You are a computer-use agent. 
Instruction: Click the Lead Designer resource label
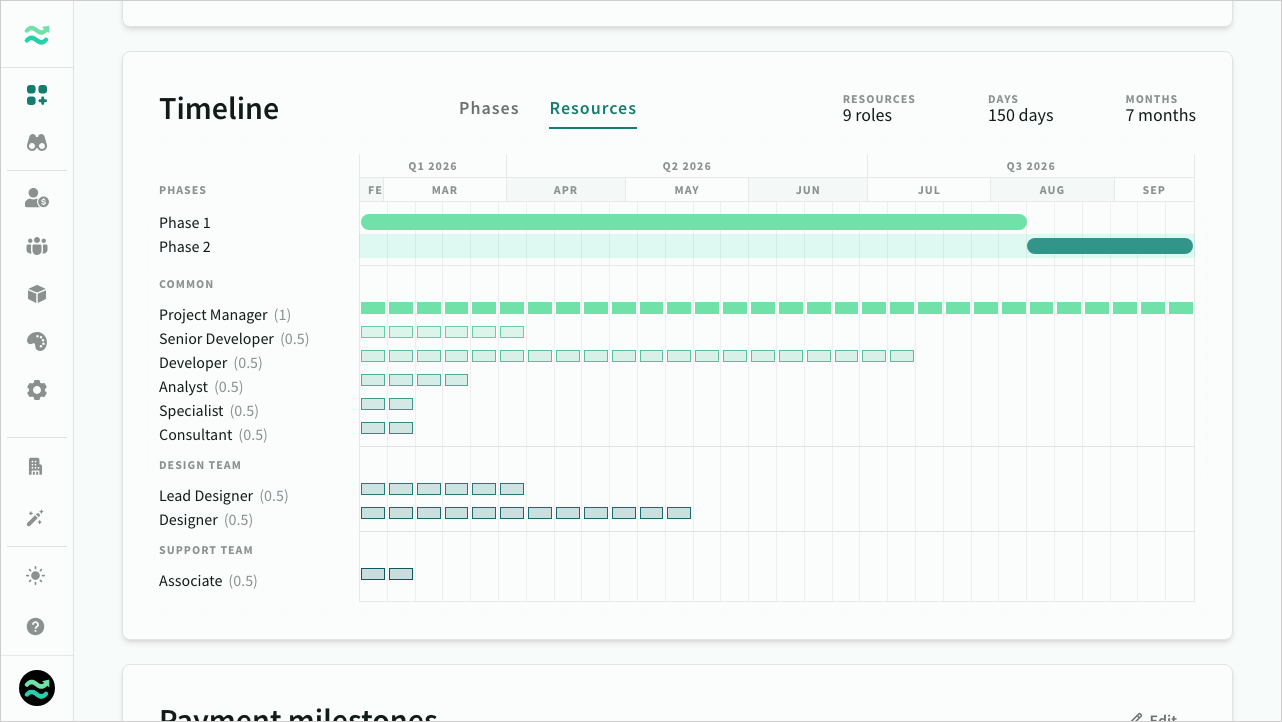[206, 496]
